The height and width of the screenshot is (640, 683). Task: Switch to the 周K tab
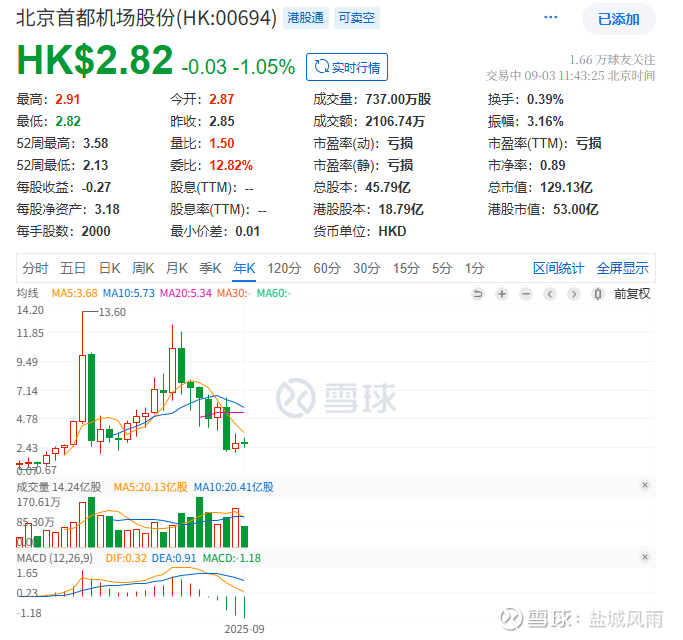pyautogui.click(x=143, y=268)
